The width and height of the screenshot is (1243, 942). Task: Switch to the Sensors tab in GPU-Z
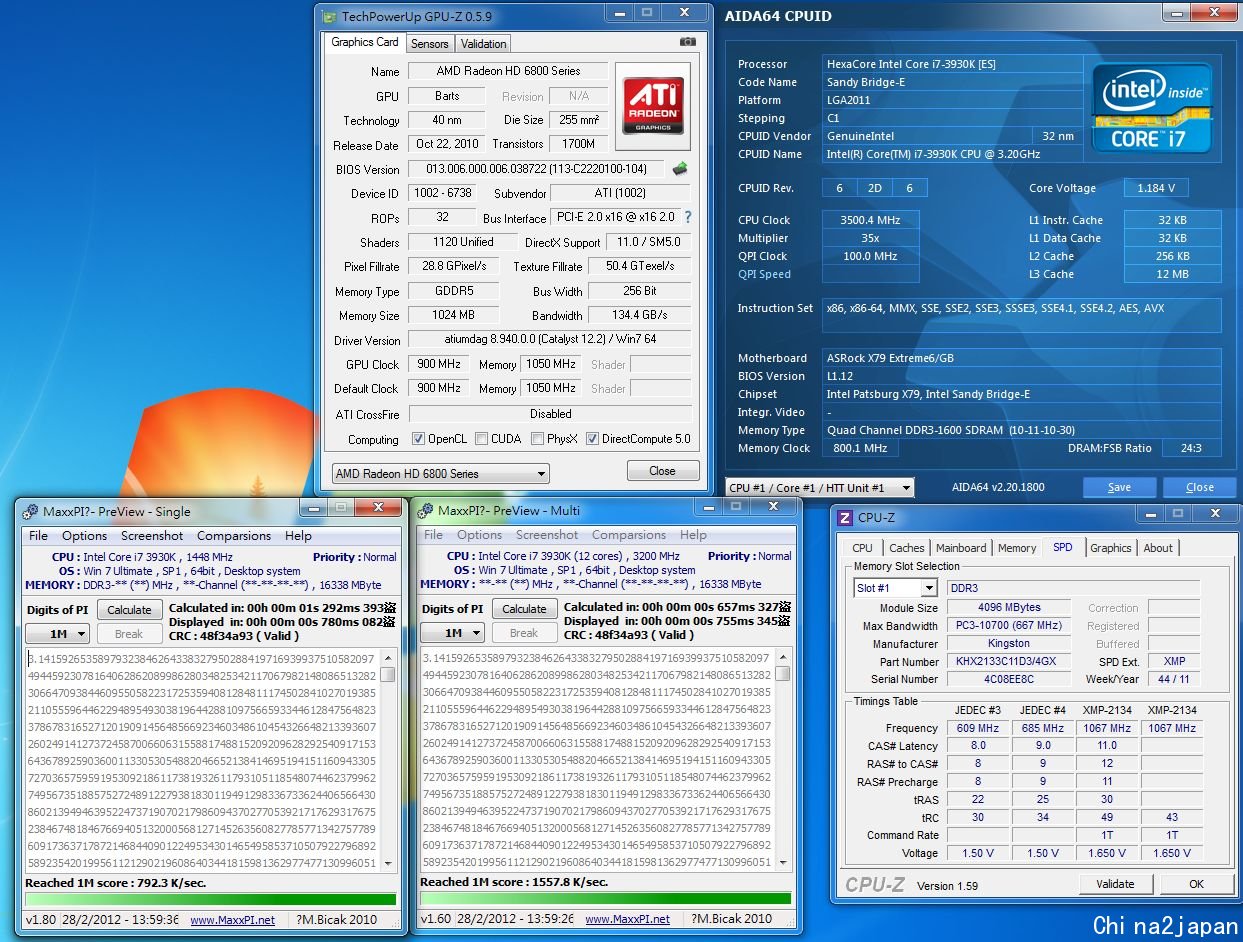[x=430, y=44]
